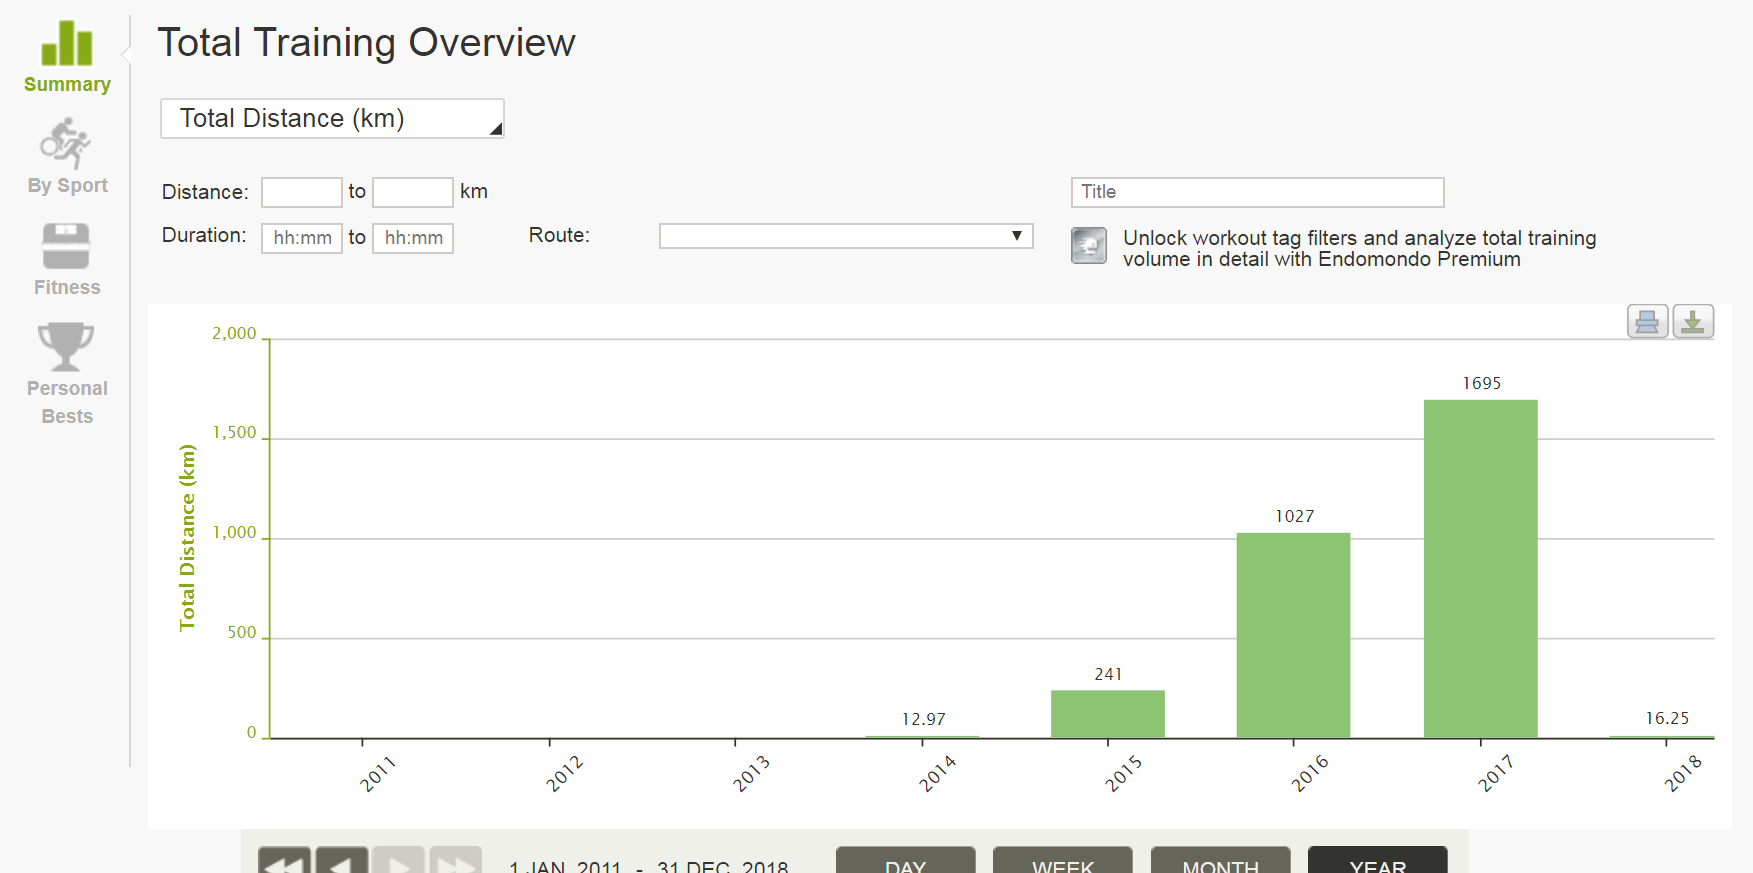Open the Personal Bests trophy
Screen dimensions: 1753x873
66,346
